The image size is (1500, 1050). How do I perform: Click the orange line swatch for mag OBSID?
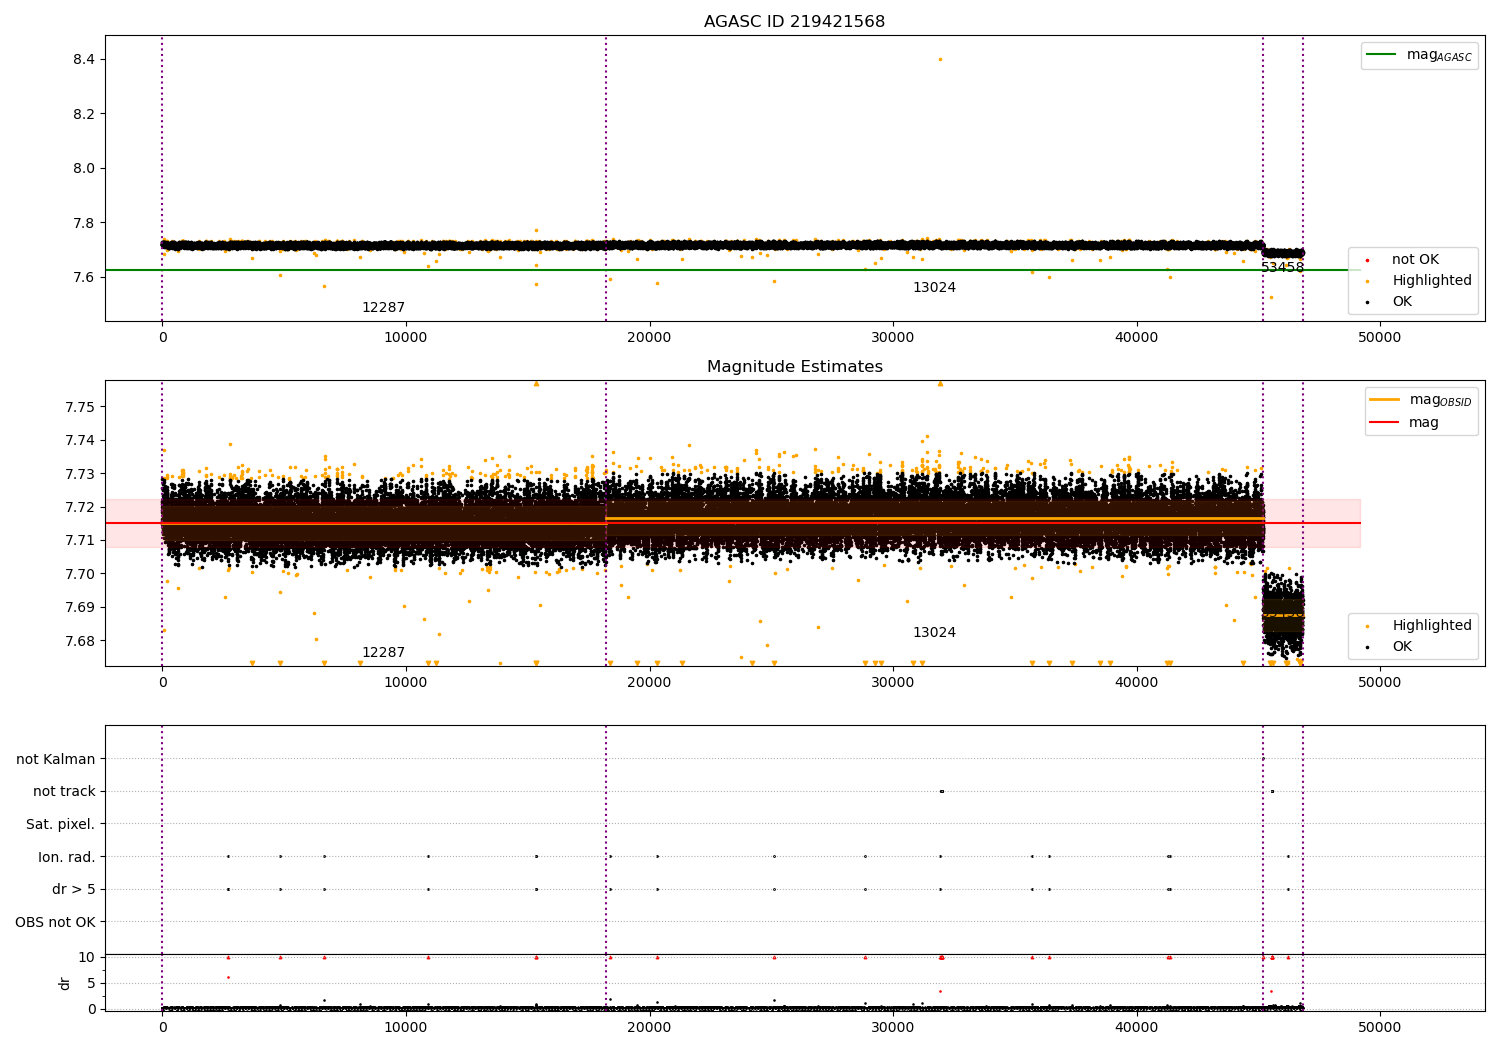(1386, 400)
